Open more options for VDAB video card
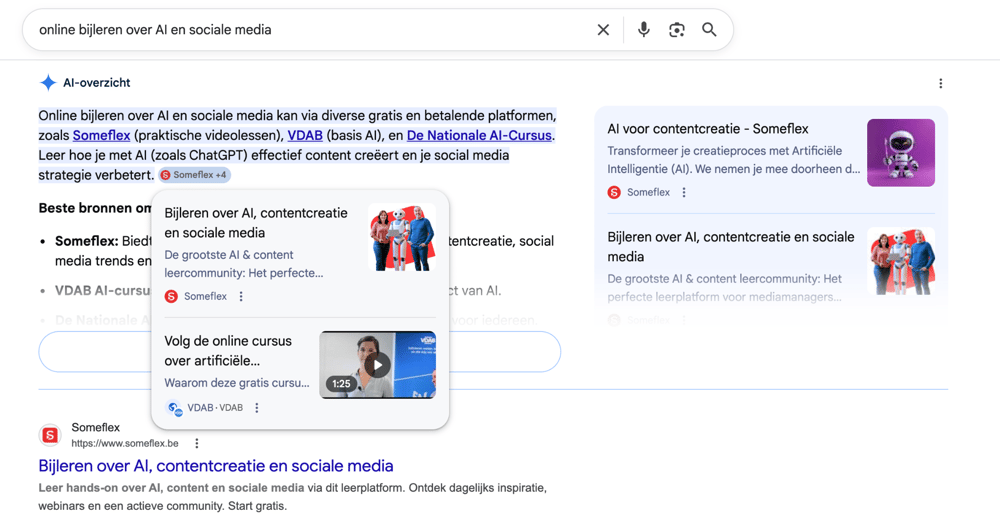 (x=257, y=408)
